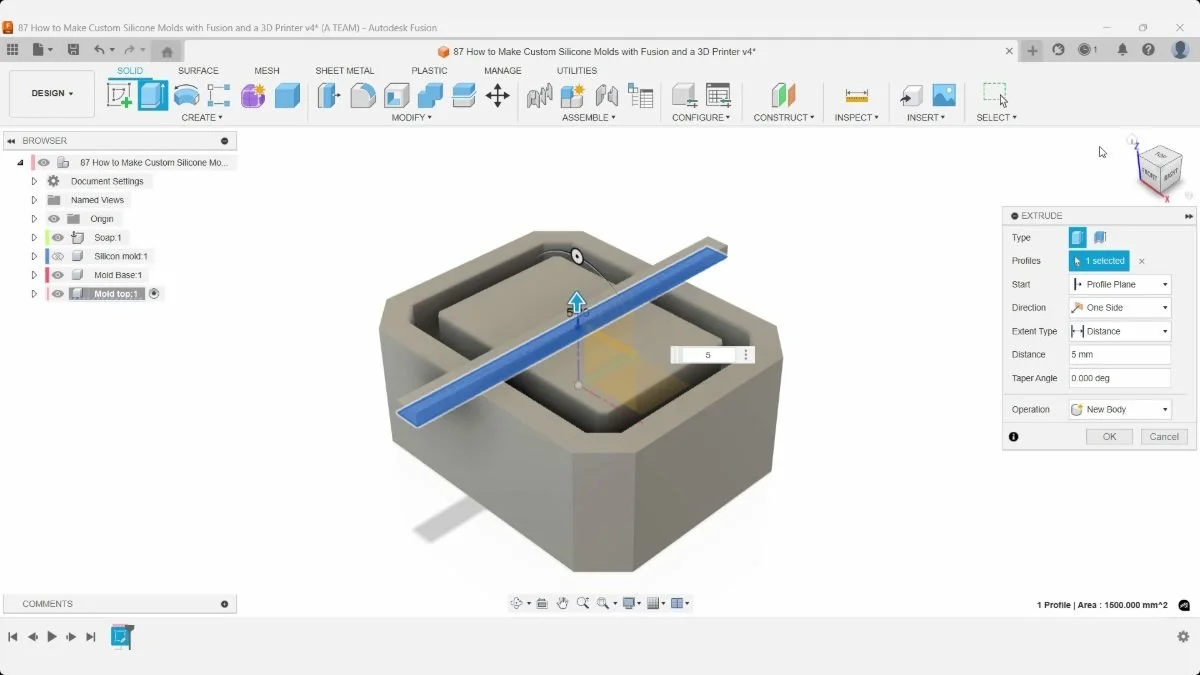Switch to the Surface tab
1200x675 pixels.
(198, 71)
